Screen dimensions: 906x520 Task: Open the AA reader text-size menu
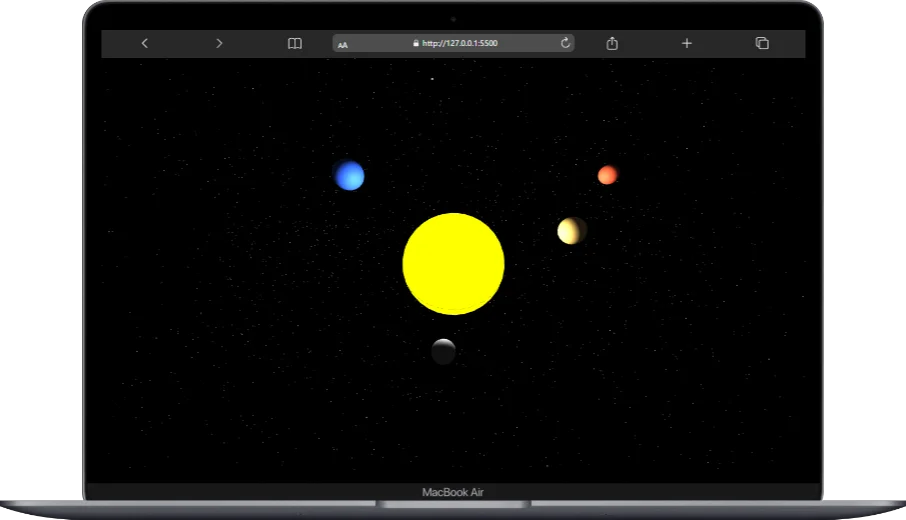click(343, 44)
